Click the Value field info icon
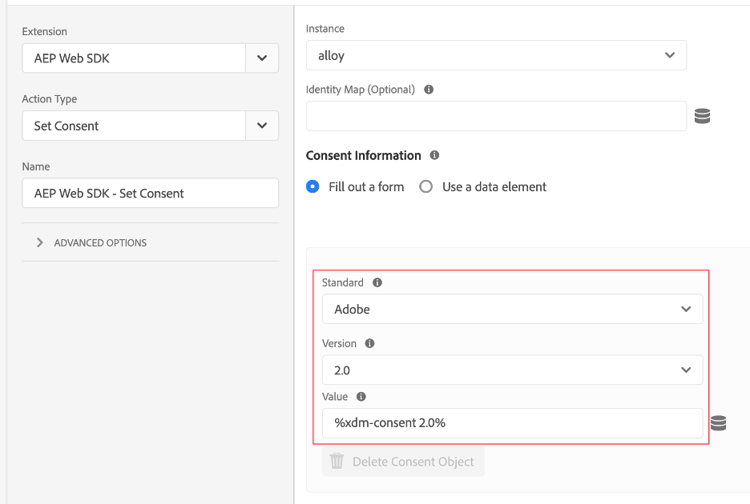This screenshot has height=504, width=750. point(361,397)
